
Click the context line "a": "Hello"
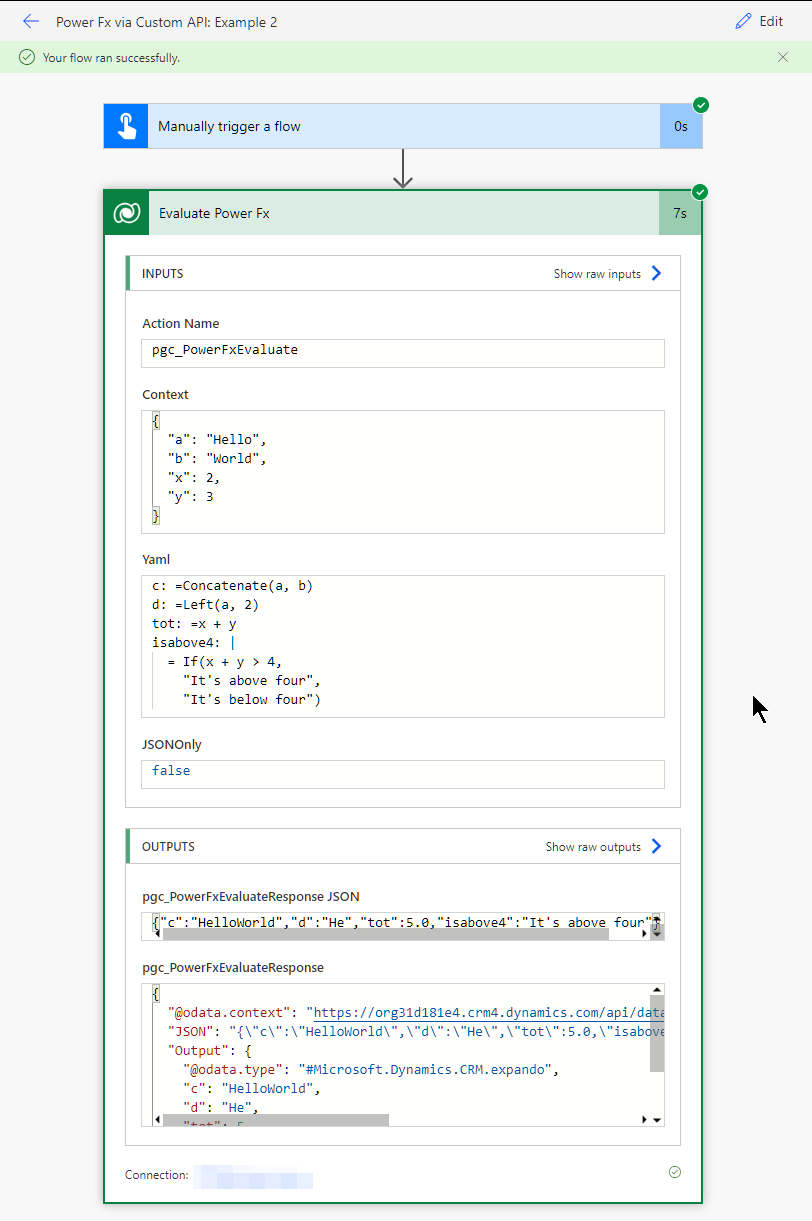click(217, 440)
